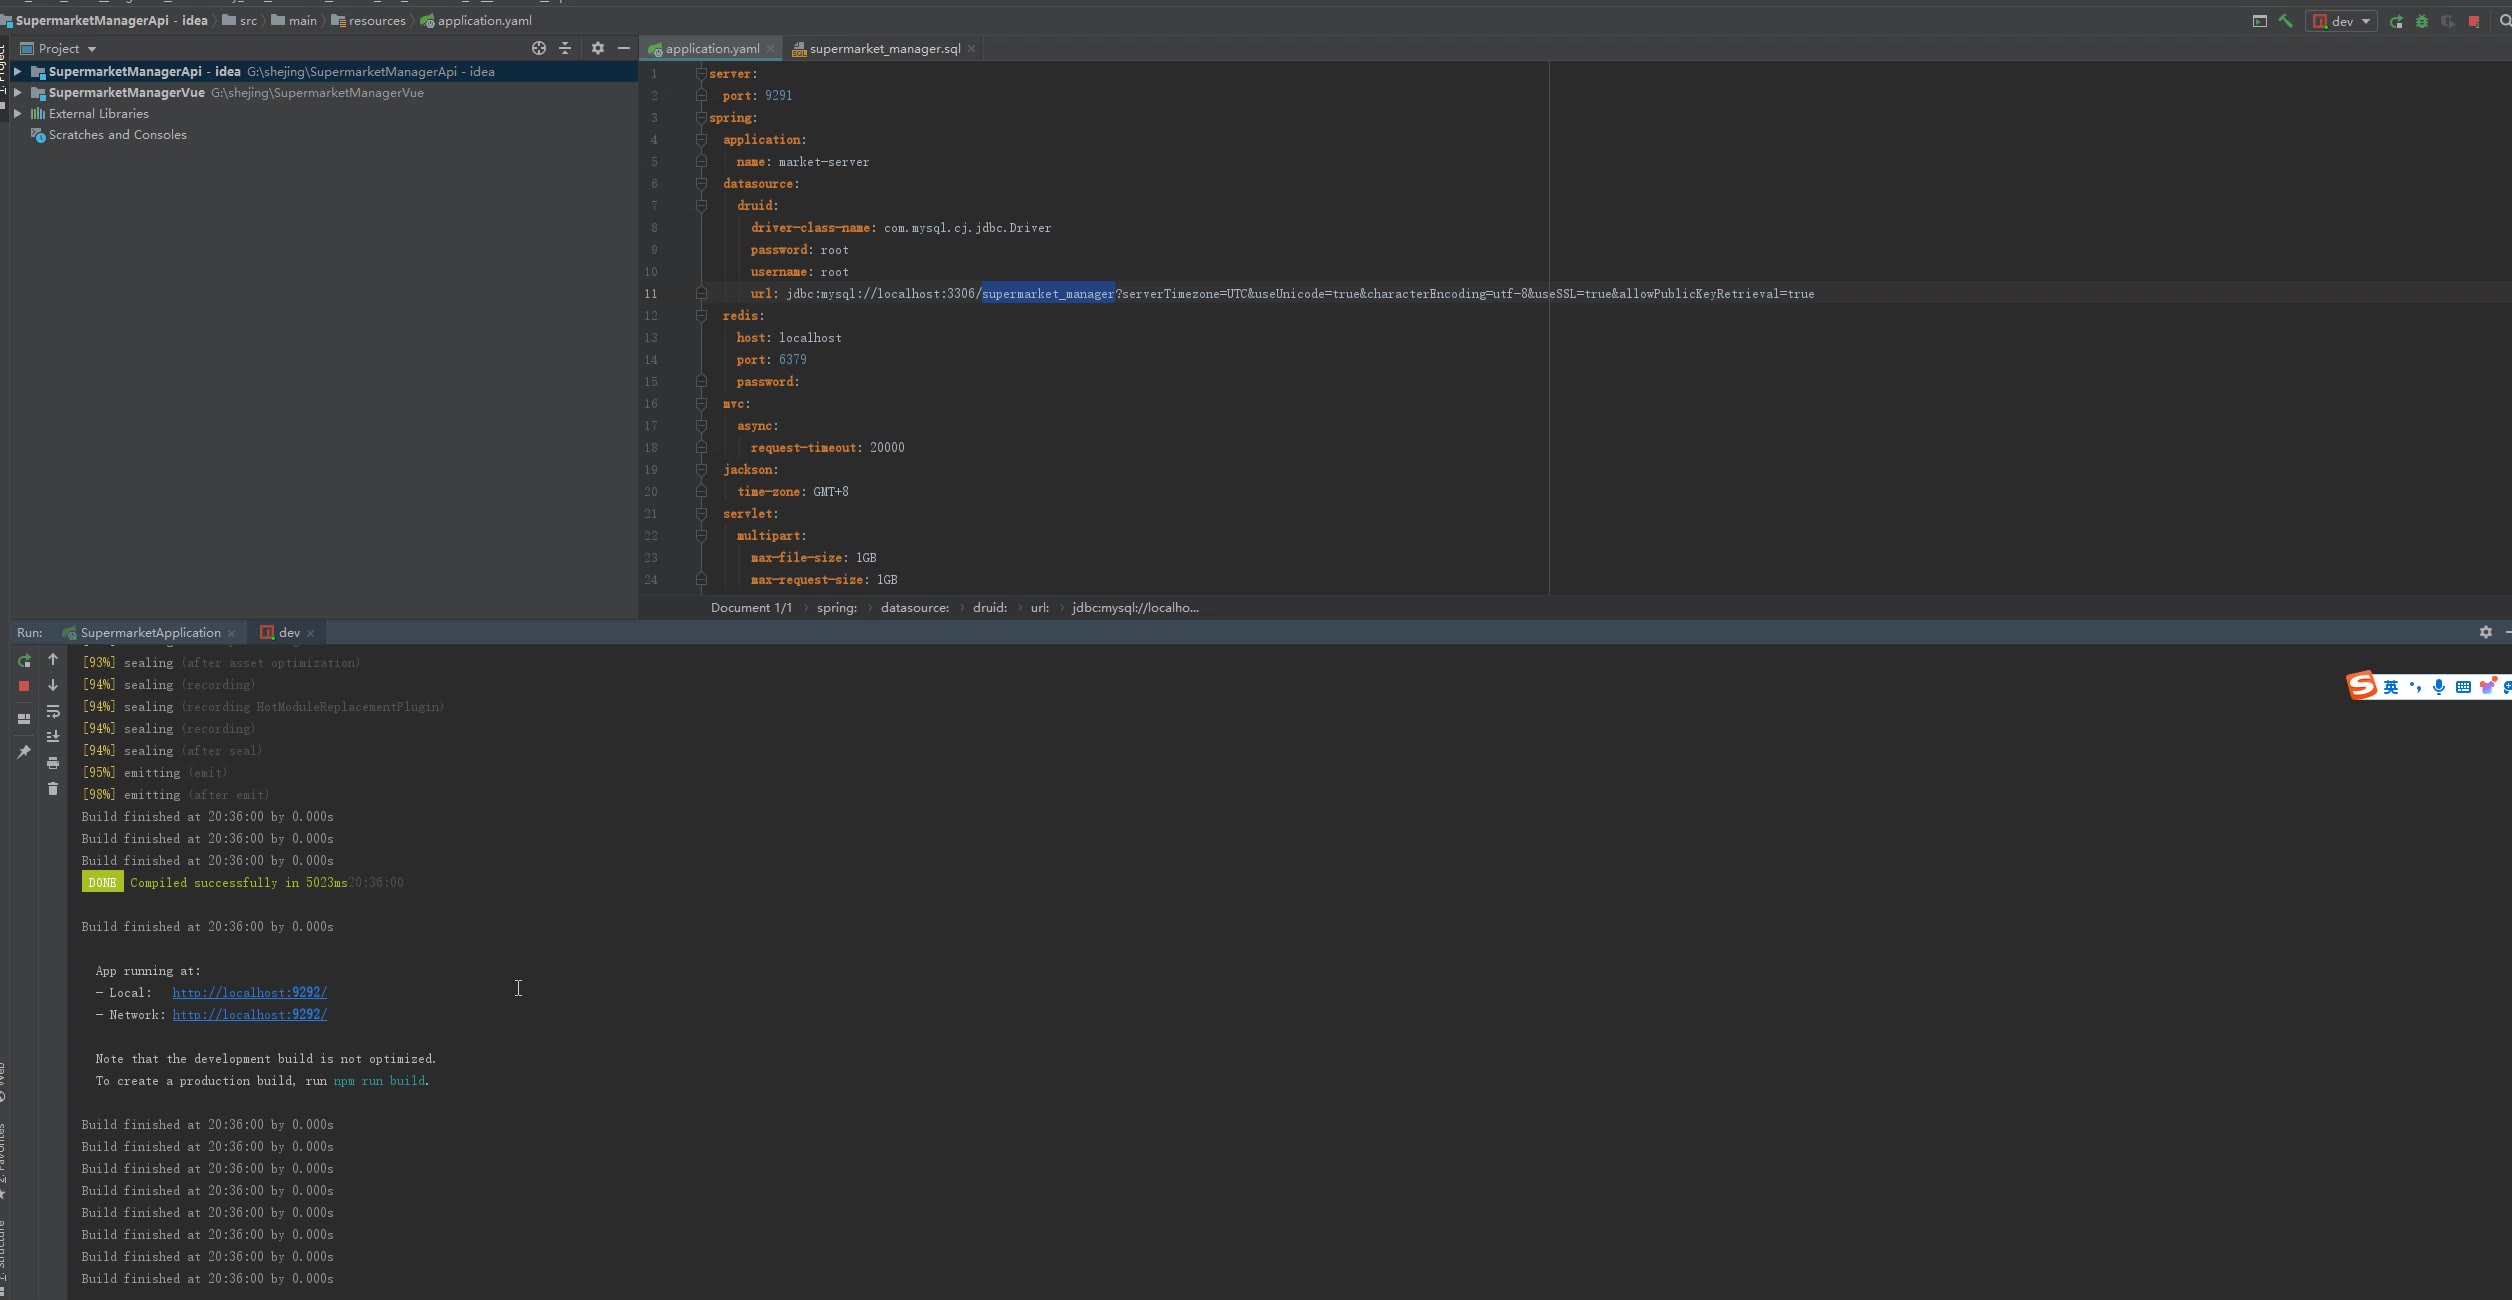Stop the process with the Run panel stop button
The width and height of the screenshot is (2512, 1300).
[x=24, y=686]
